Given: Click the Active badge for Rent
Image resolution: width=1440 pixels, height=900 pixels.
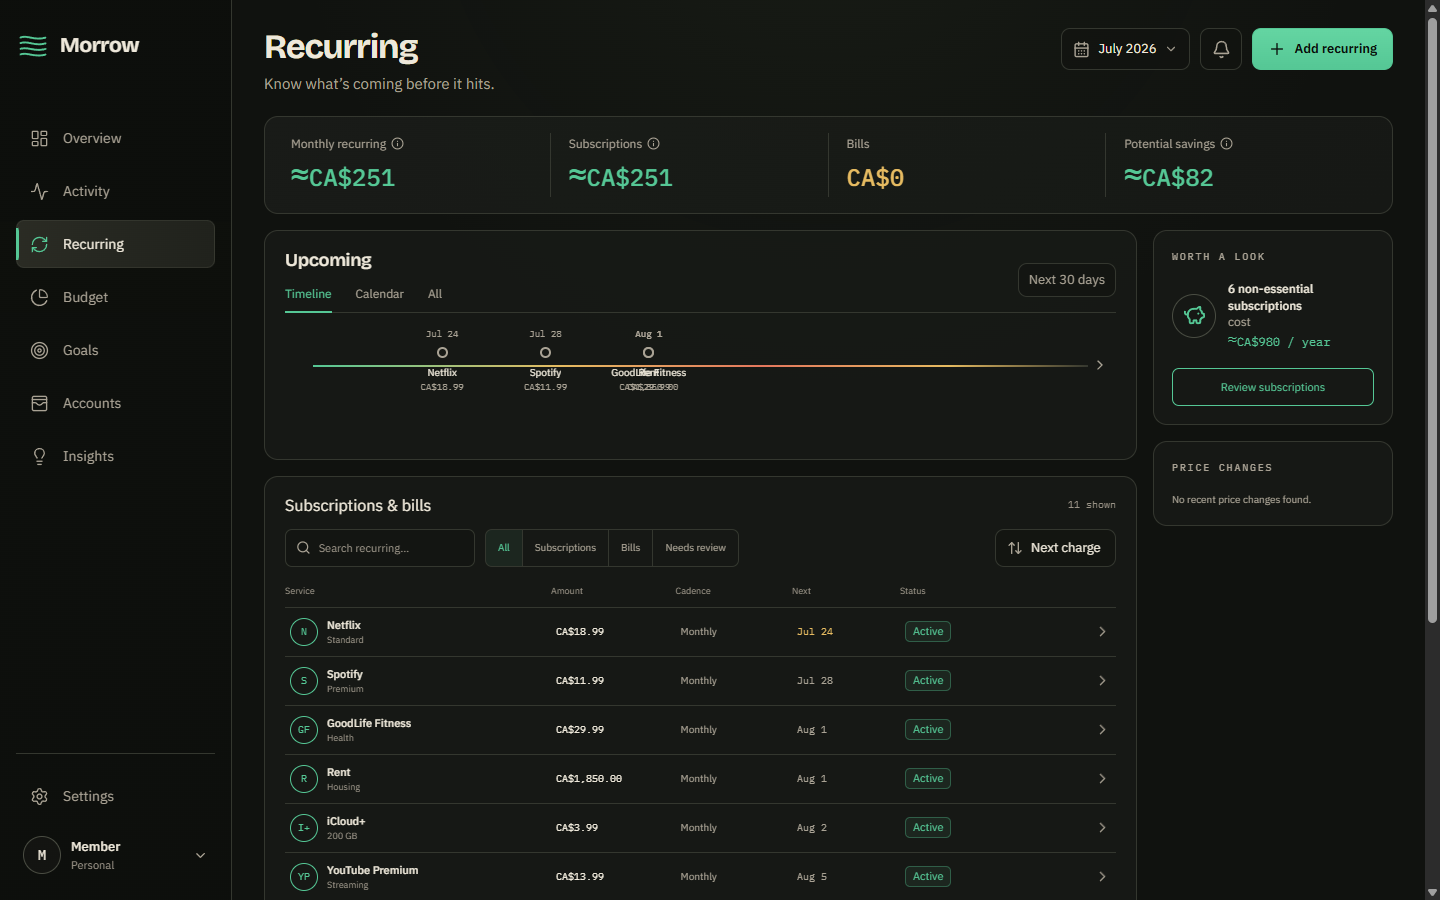Looking at the screenshot, I should 928,779.
